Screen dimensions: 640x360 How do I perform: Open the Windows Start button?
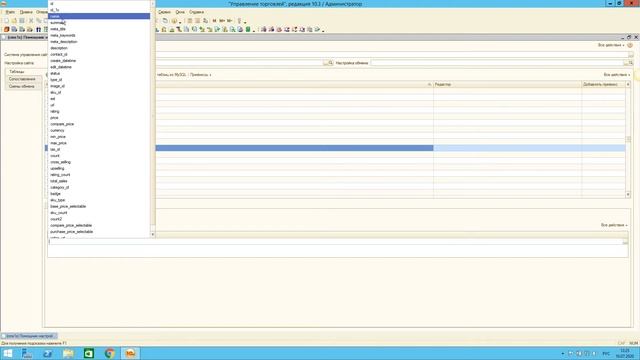tap(8, 353)
